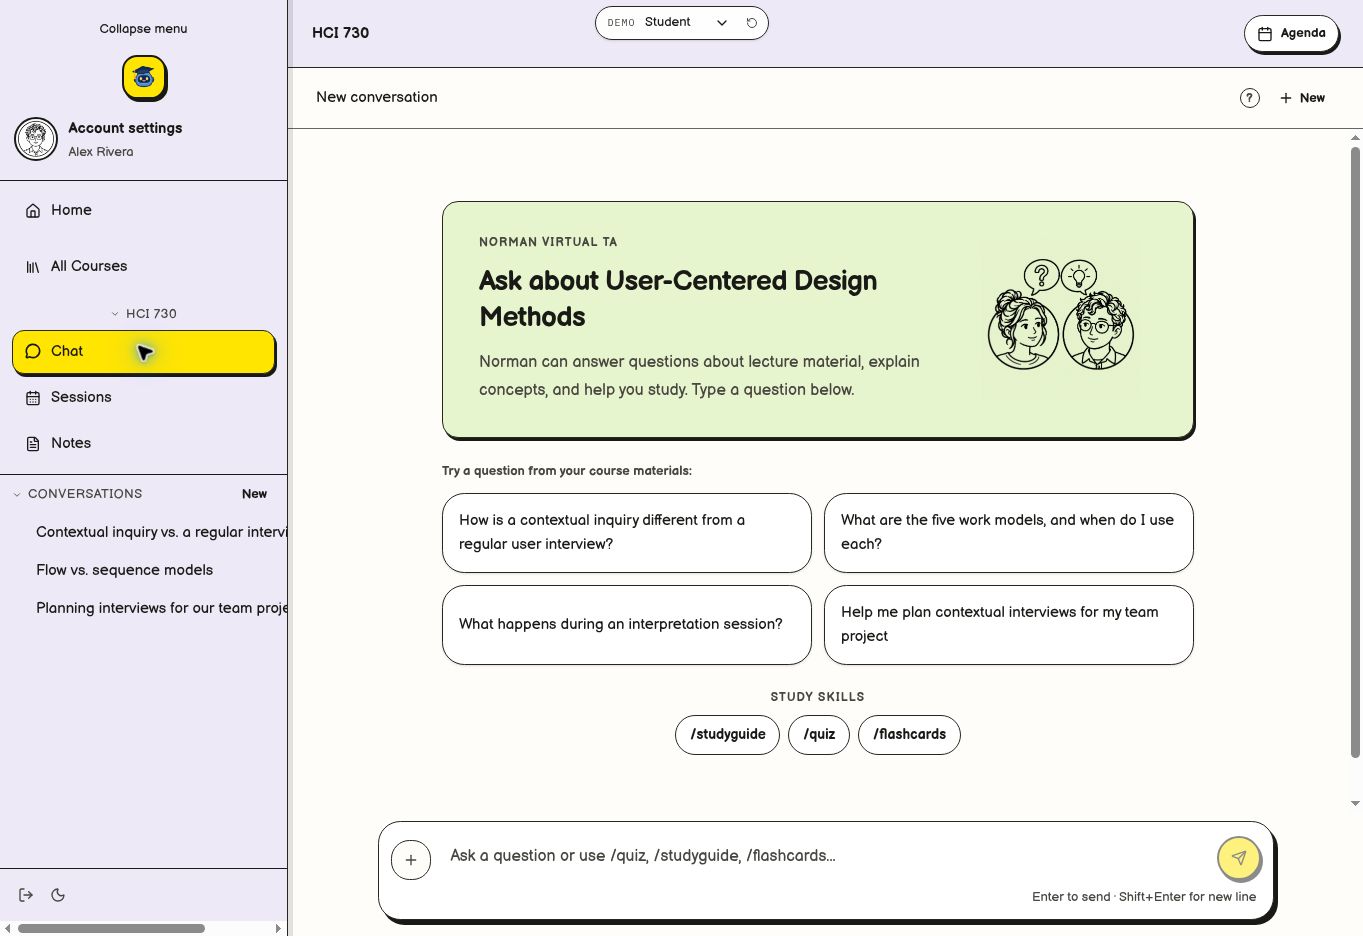Click the plus attachment button in the message box
This screenshot has width=1363, height=936.
[411, 860]
